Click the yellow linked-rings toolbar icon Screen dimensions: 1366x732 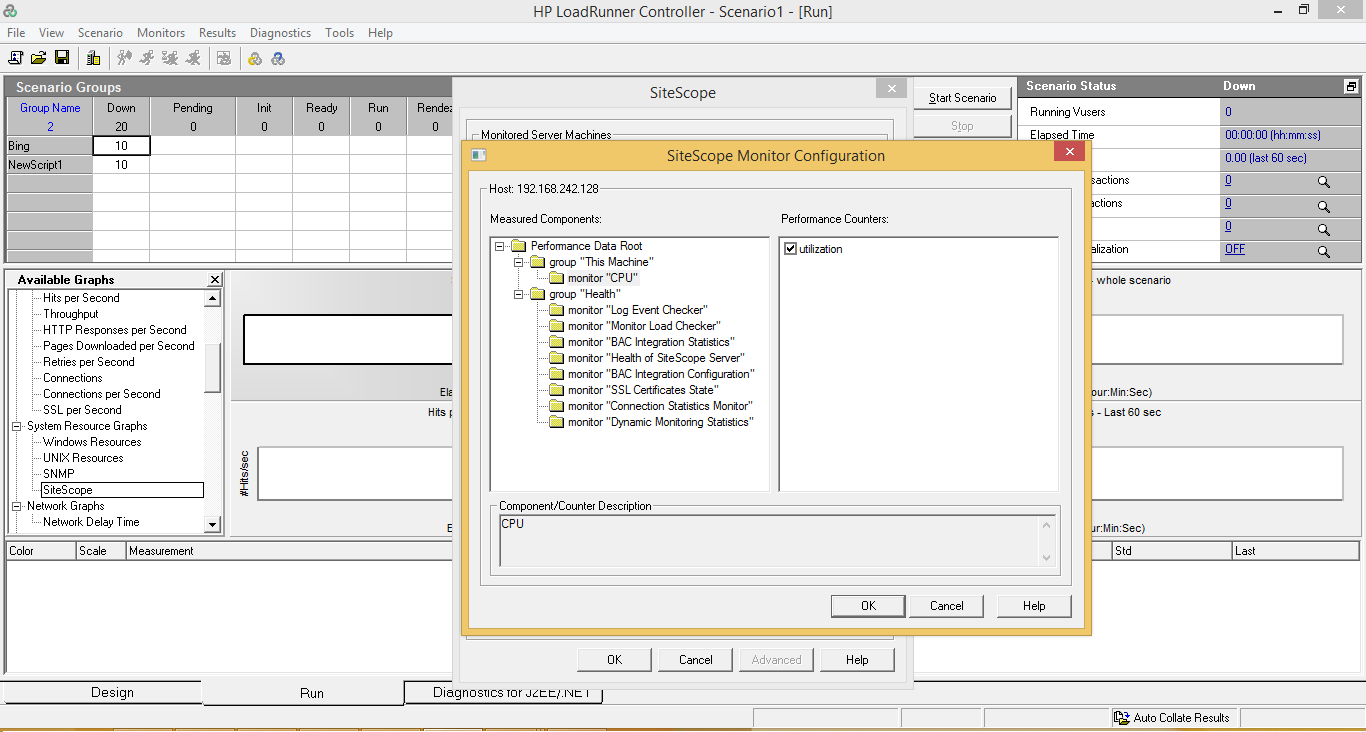(x=255, y=58)
